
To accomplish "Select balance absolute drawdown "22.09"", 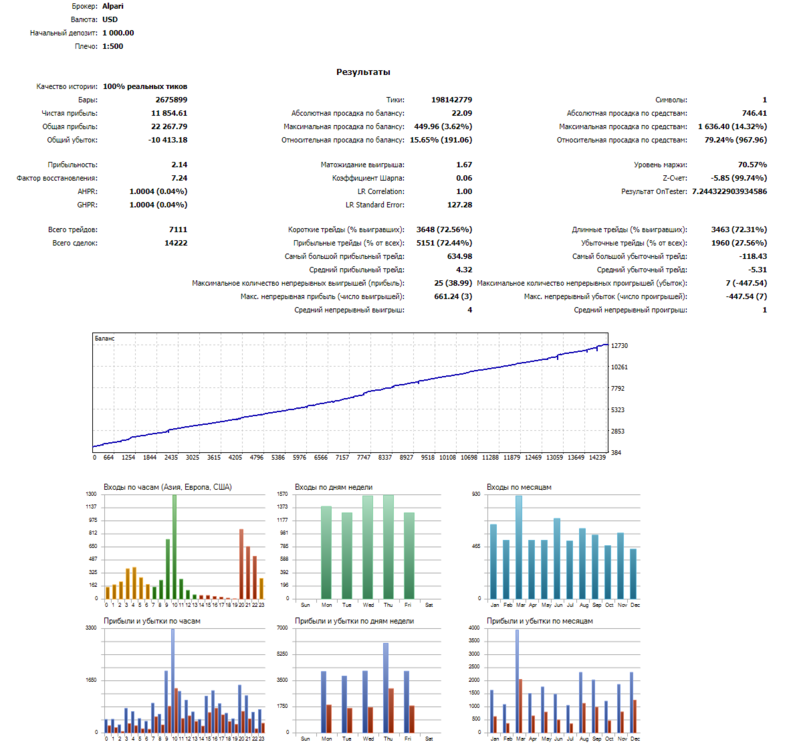I will [462, 113].
